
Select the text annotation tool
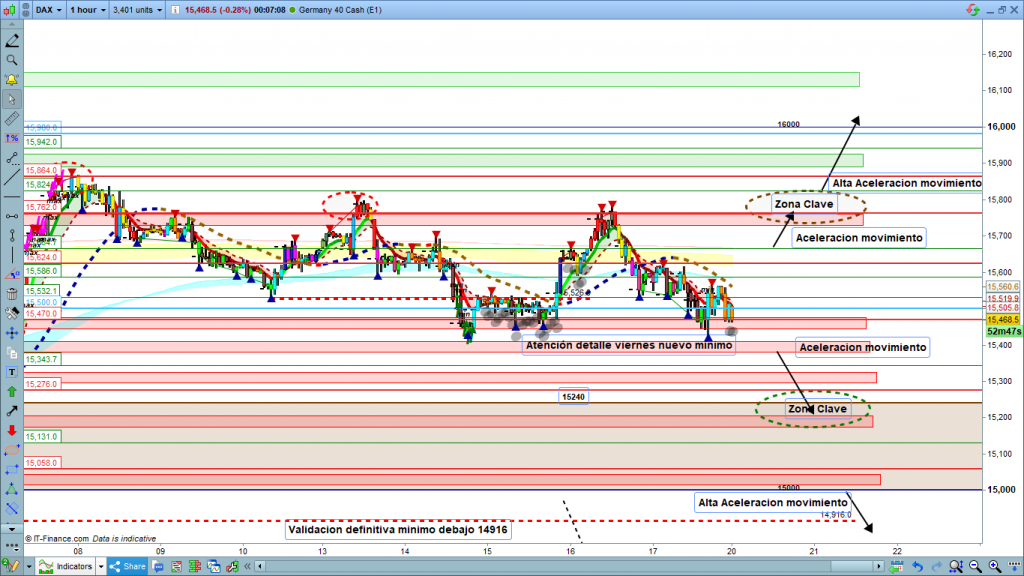(12, 372)
